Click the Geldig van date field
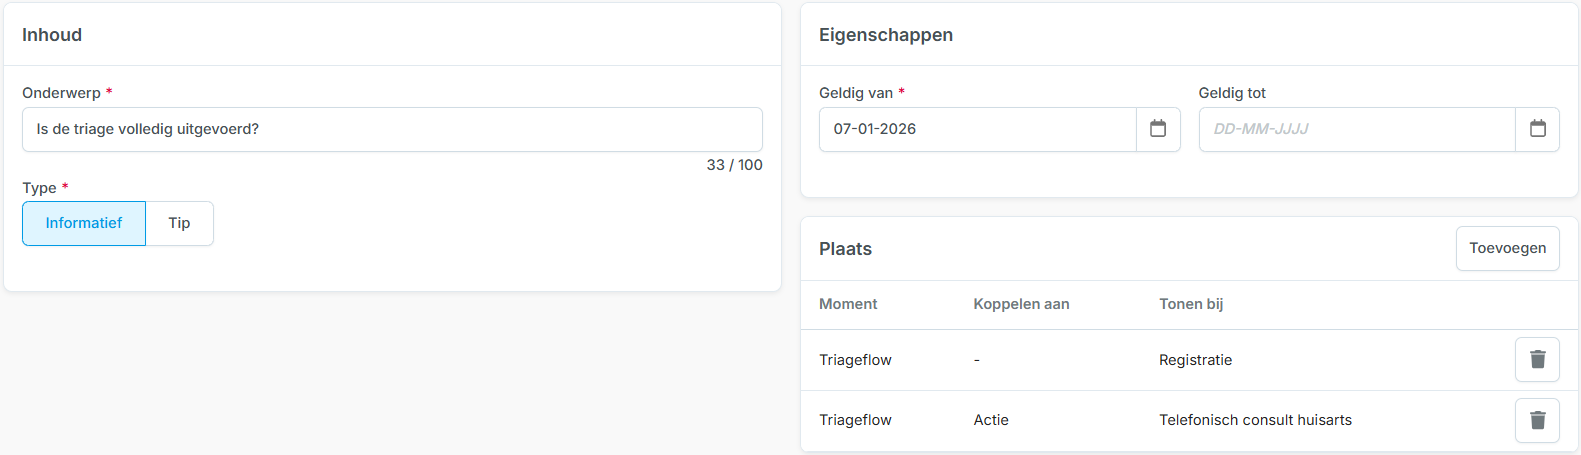1581x455 pixels. (977, 129)
